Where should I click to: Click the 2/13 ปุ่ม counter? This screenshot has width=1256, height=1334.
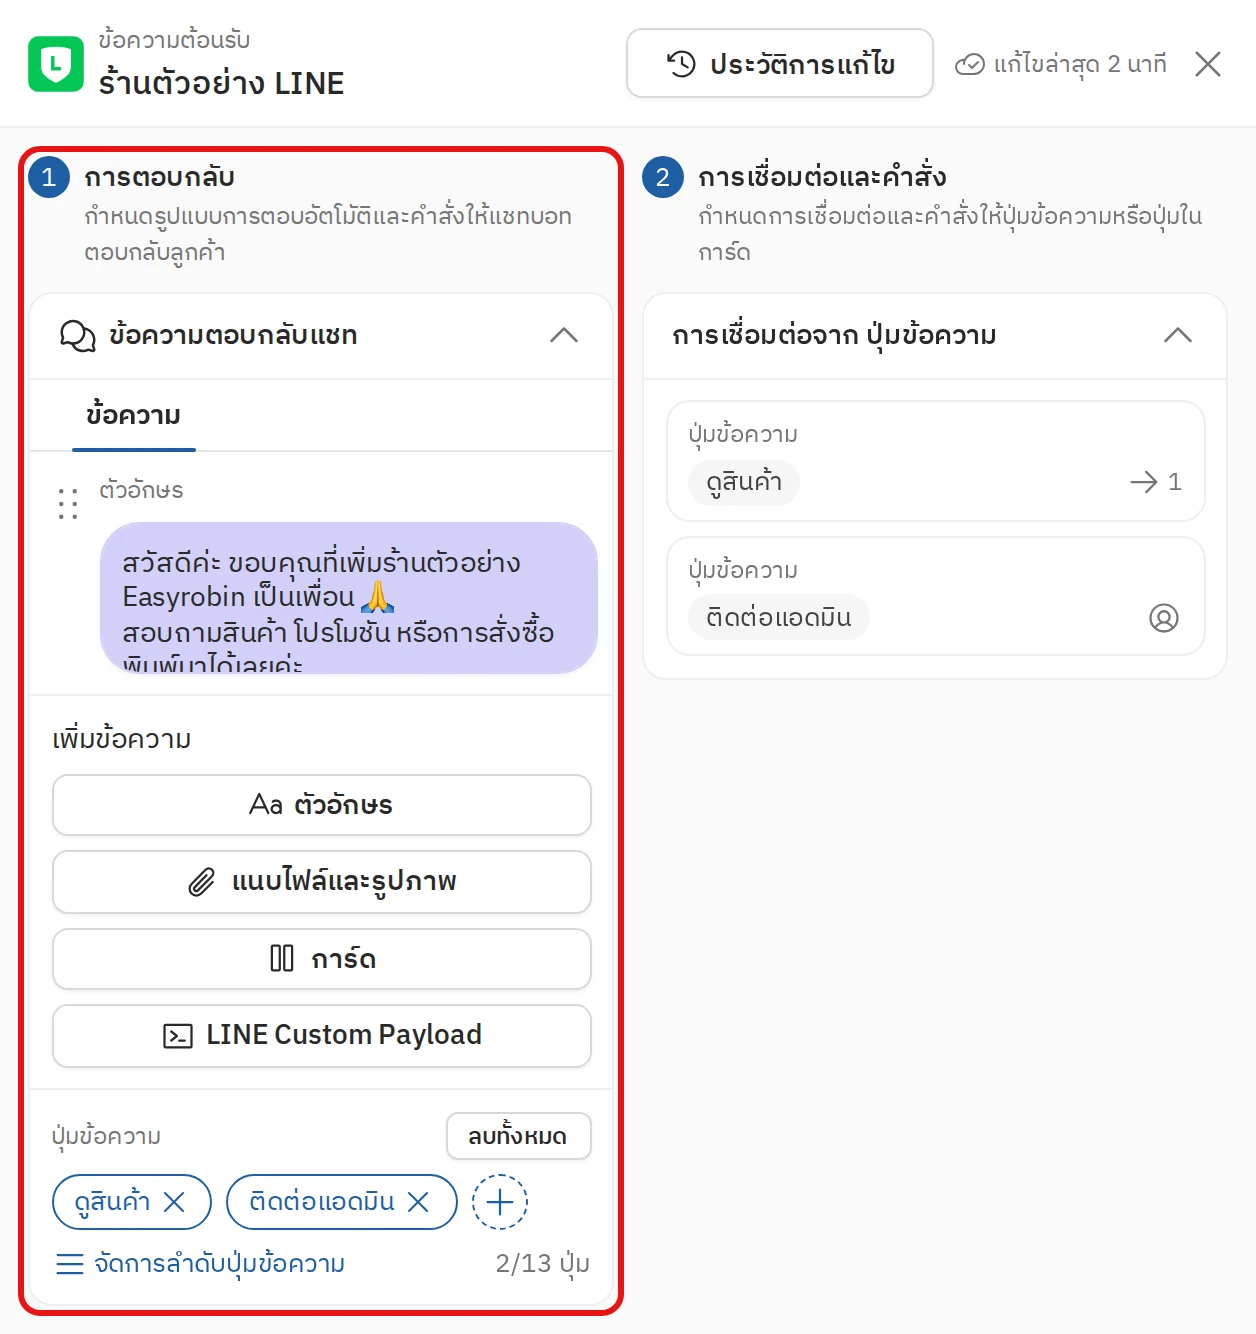[543, 1264]
